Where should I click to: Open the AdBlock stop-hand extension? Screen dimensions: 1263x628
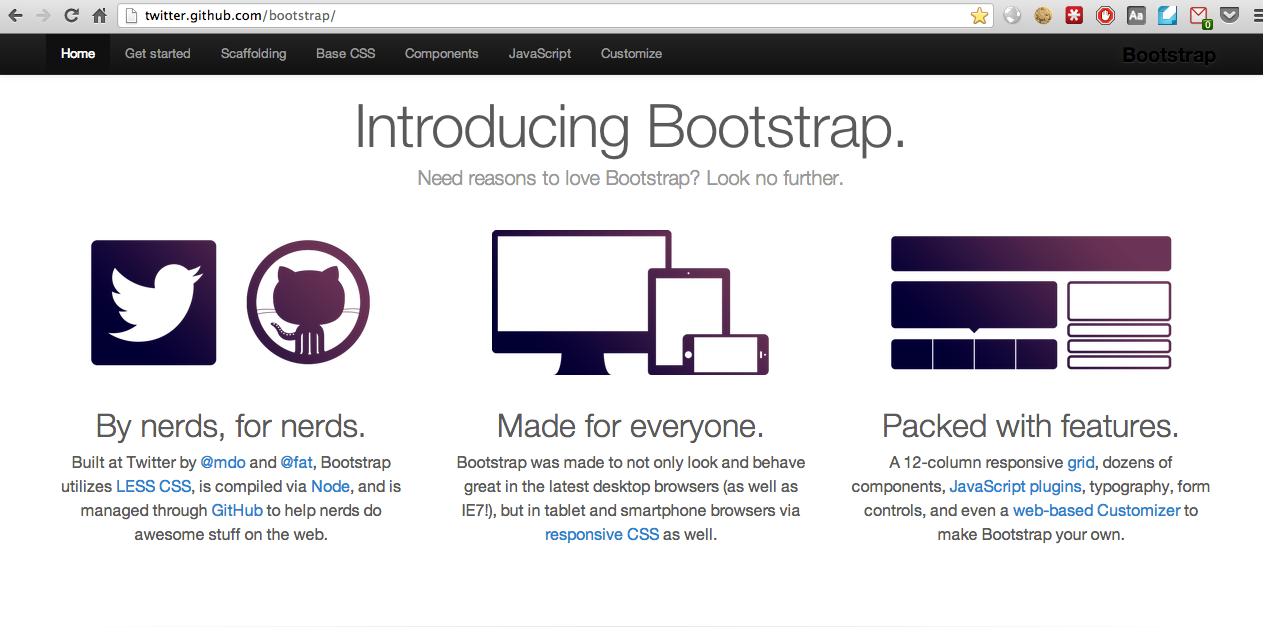pos(1105,16)
